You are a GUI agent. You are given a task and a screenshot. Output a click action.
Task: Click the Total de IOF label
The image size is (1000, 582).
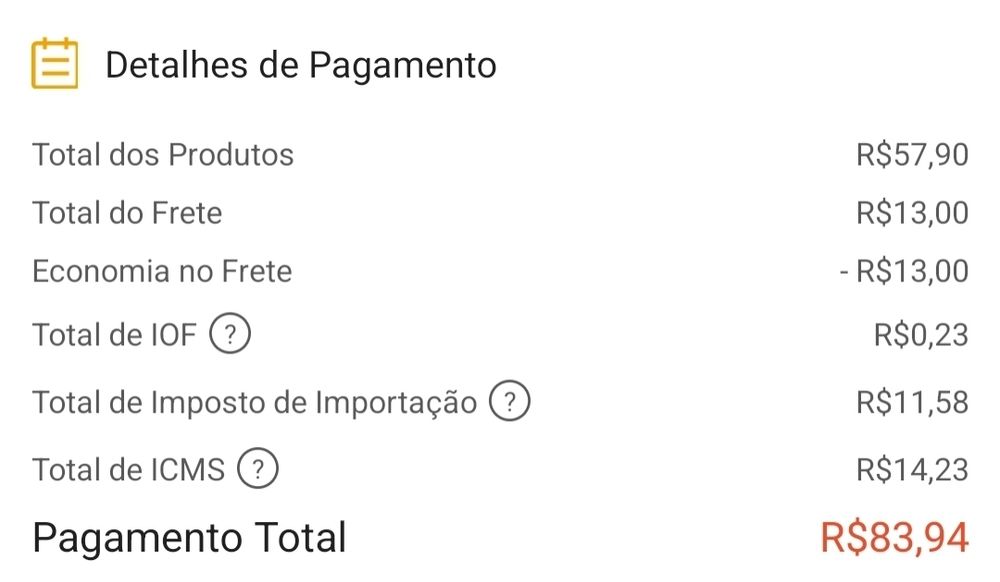pyautogui.click(x=115, y=334)
